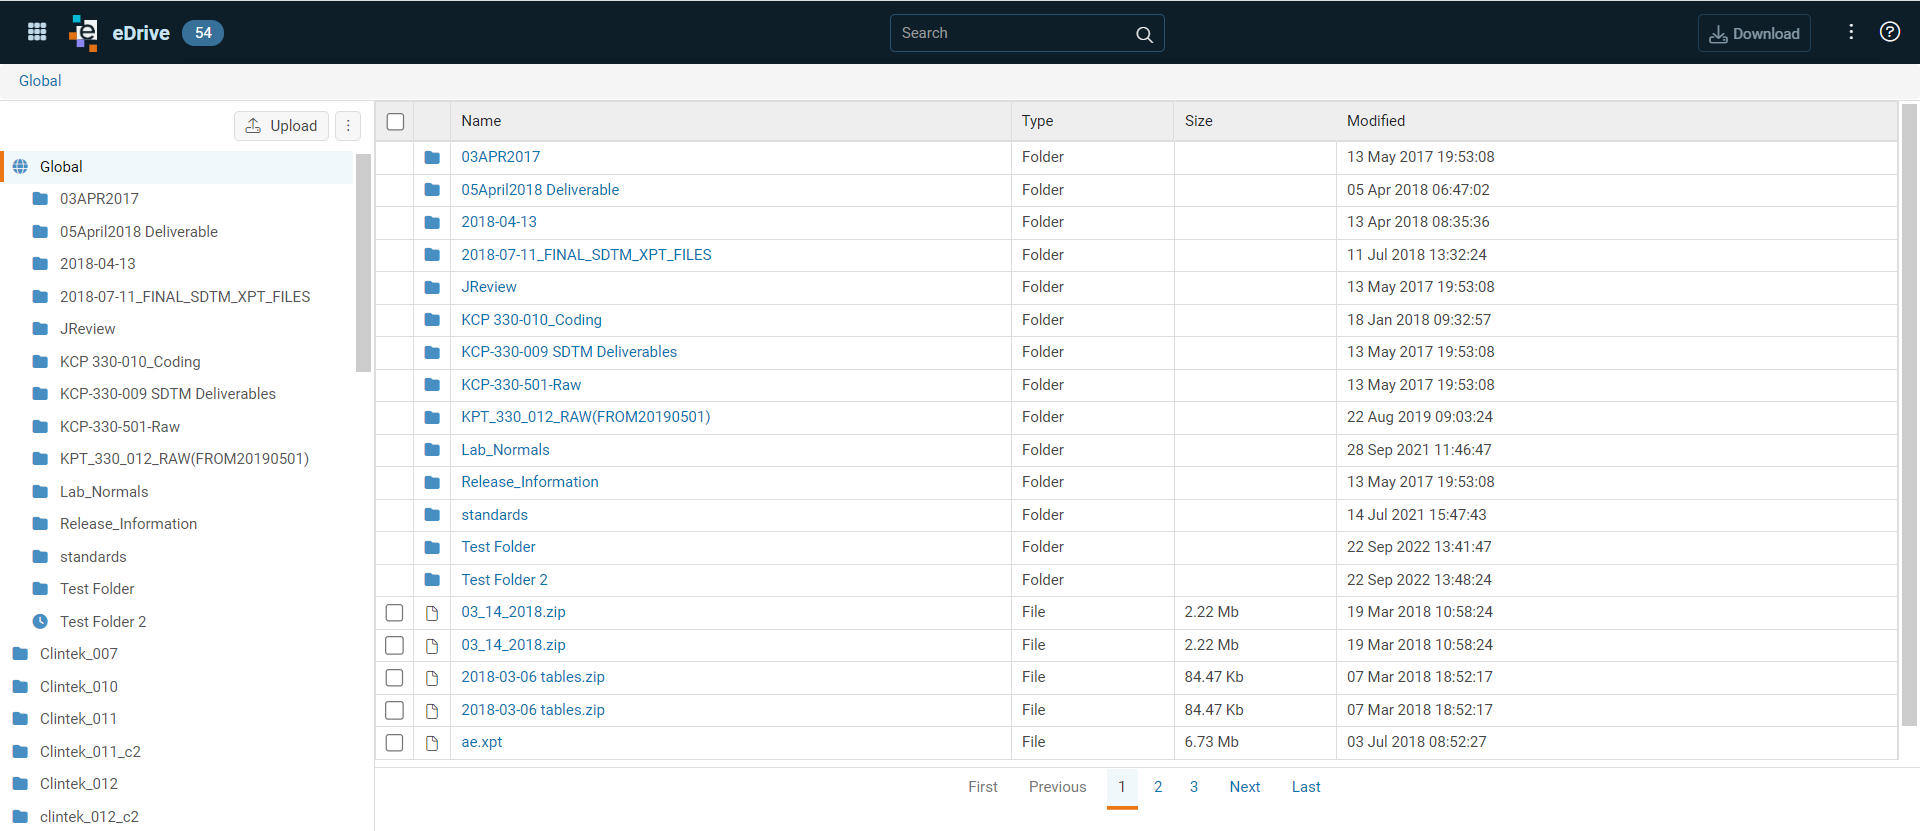Click the Upload button
Screen dimensions: 1920x831
281,126
